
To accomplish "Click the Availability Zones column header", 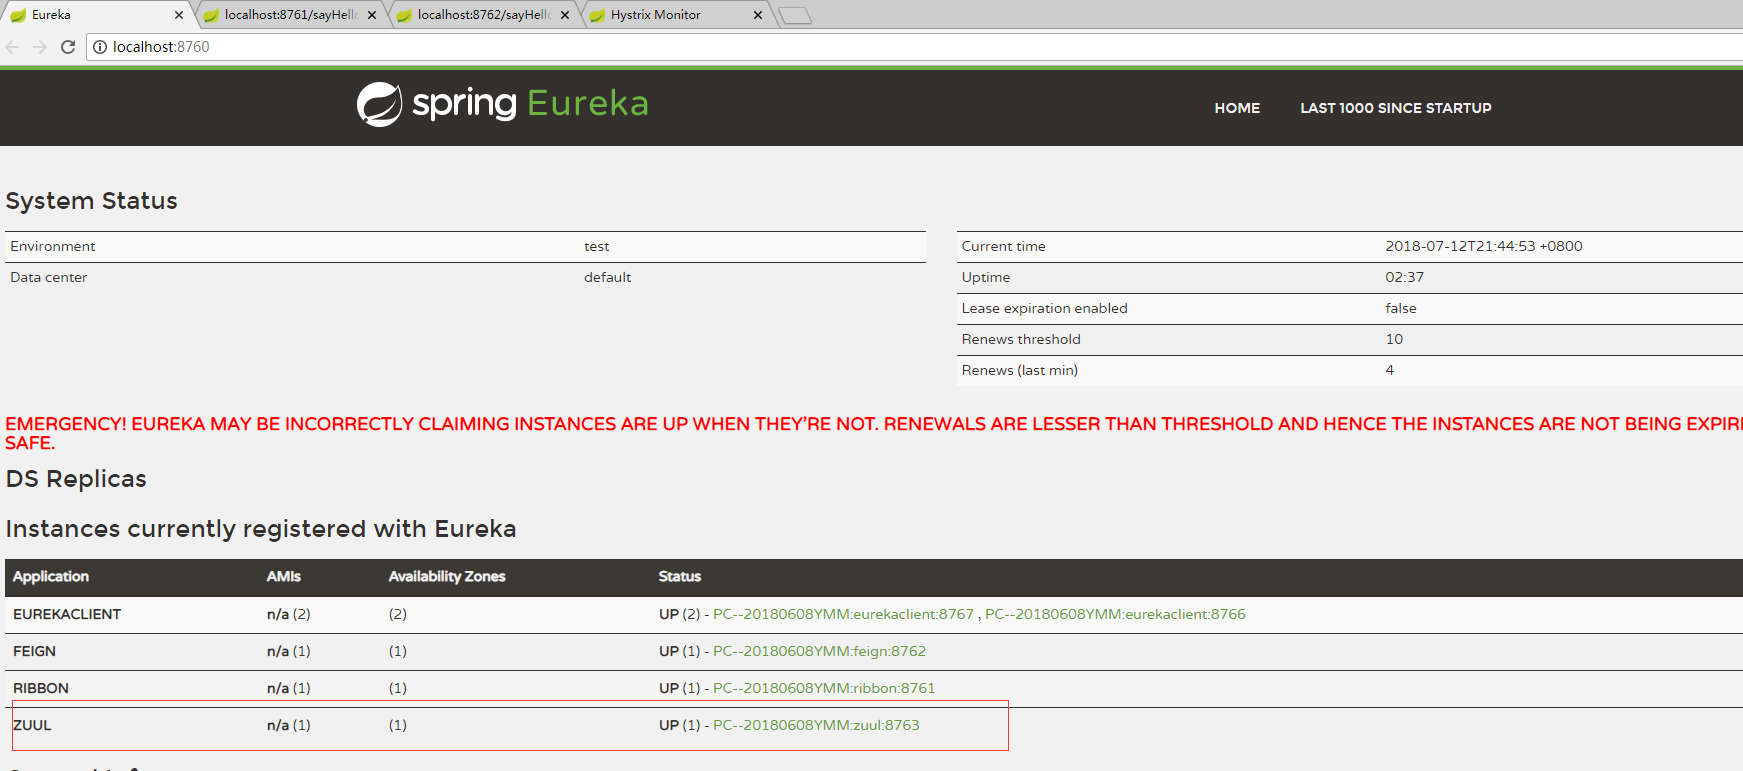I will coord(447,577).
